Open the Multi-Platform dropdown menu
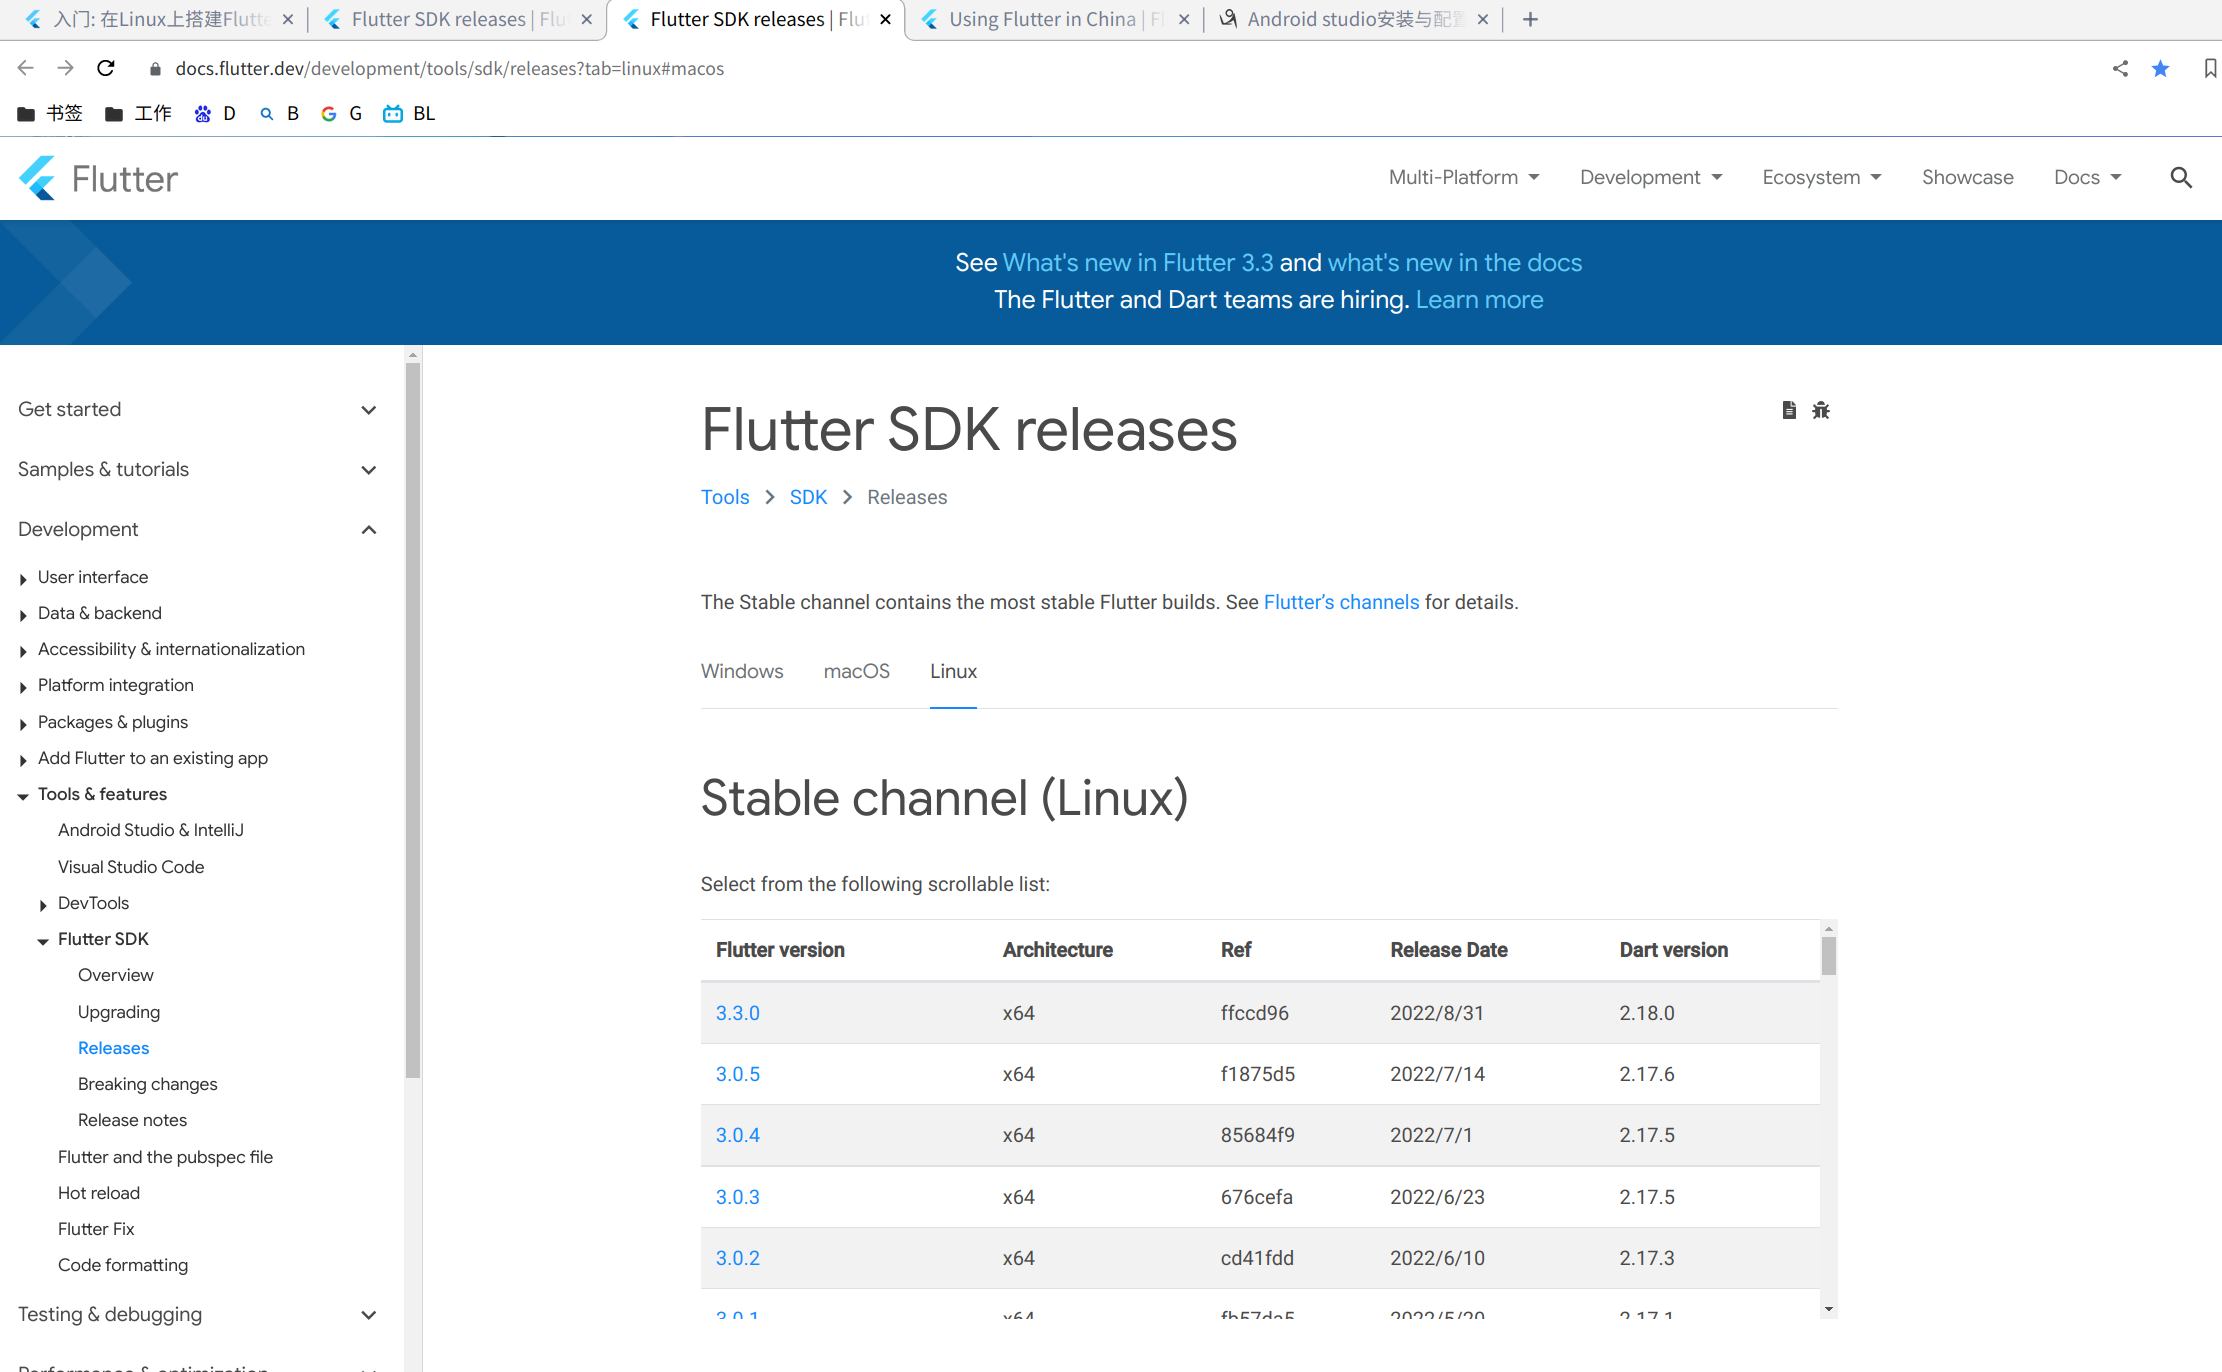Viewport: 2222px width, 1372px height. click(x=1463, y=177)
